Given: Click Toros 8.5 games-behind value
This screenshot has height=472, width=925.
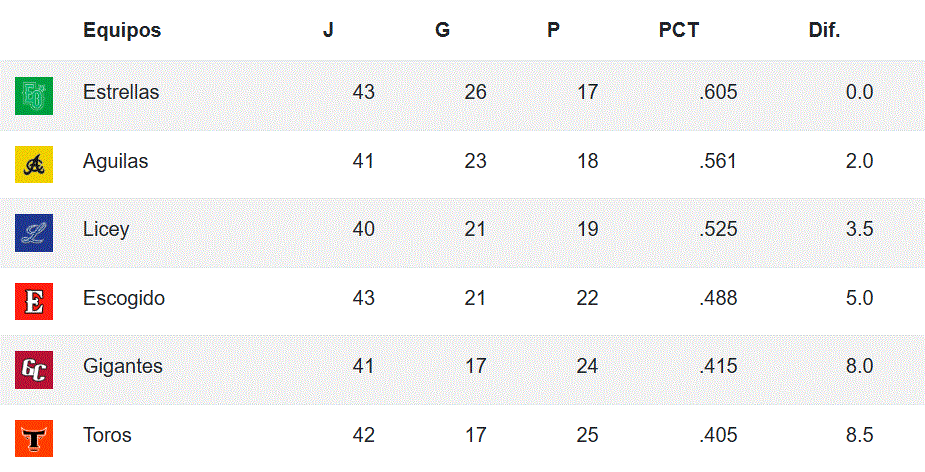Looking at the screenshot, I should coord(859,435).
